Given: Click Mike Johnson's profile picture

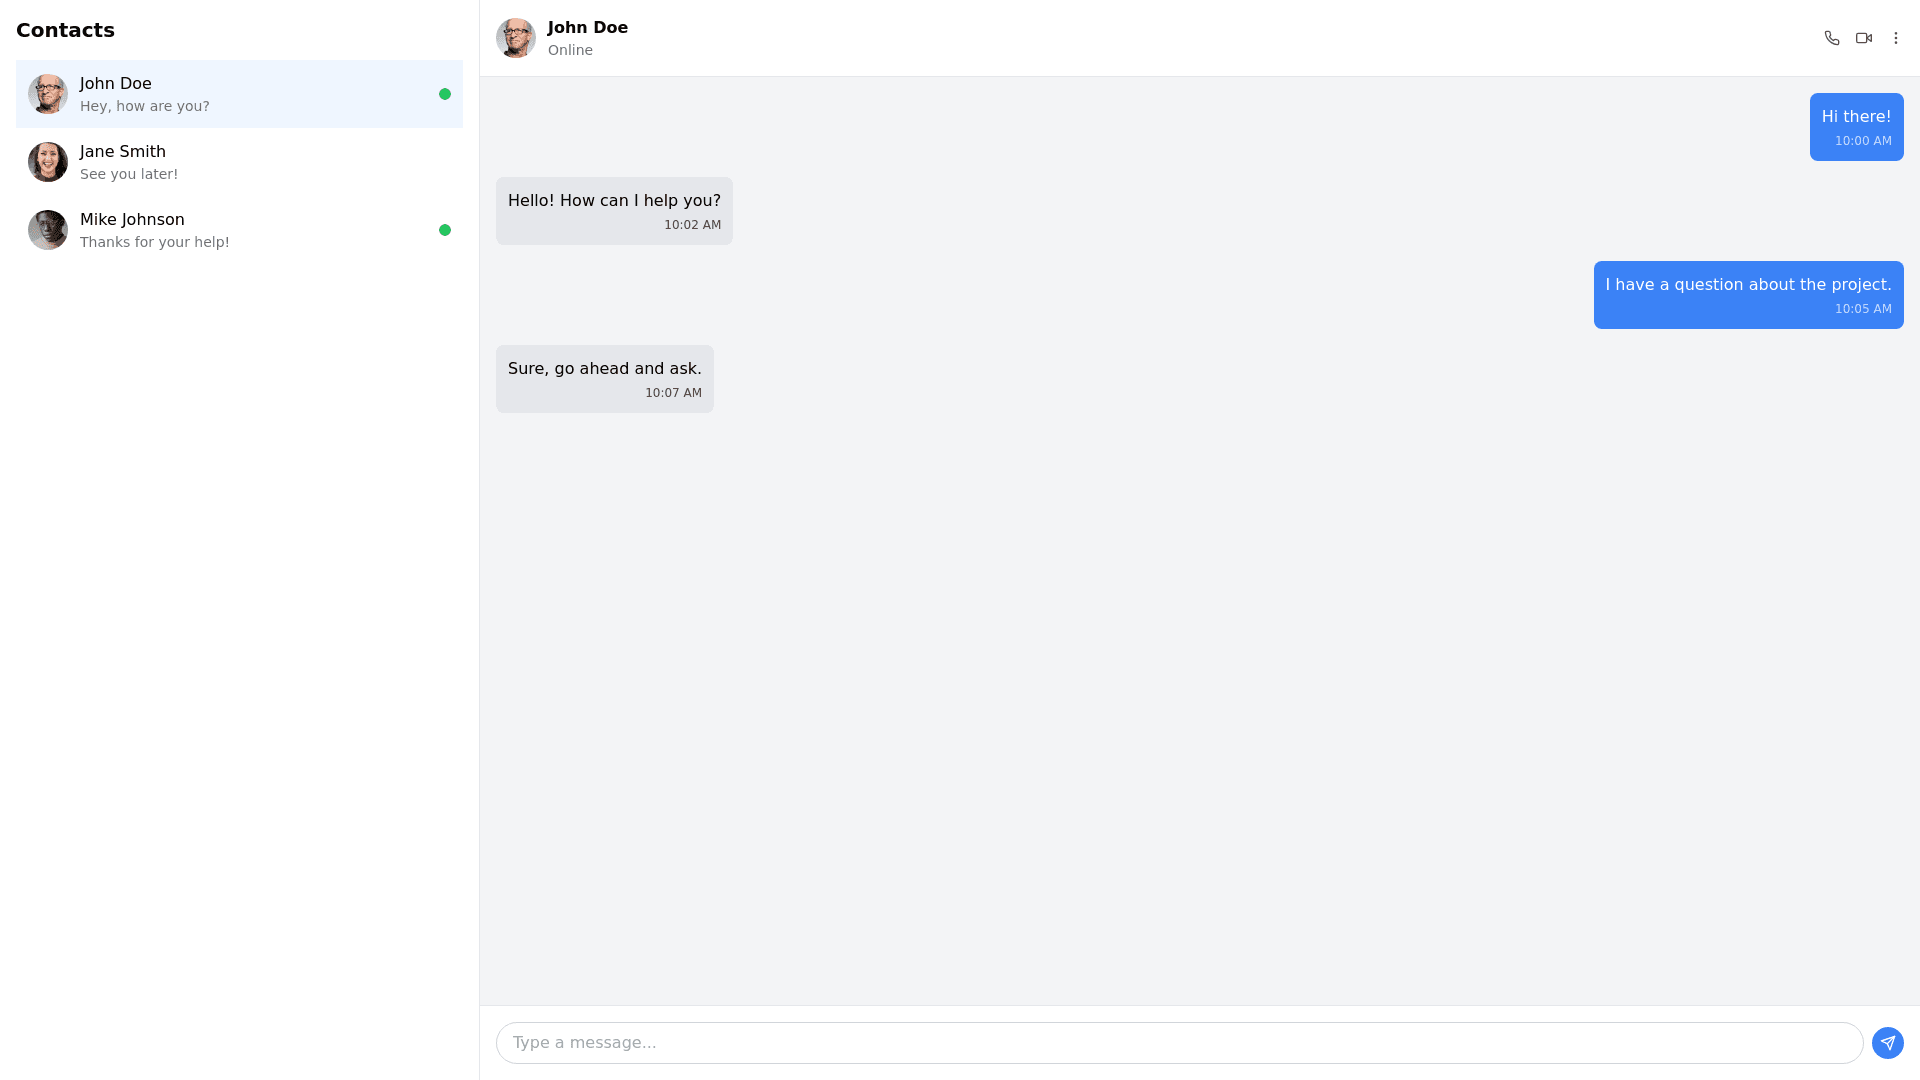Looking at the screenshot, I should pos(48,230).
